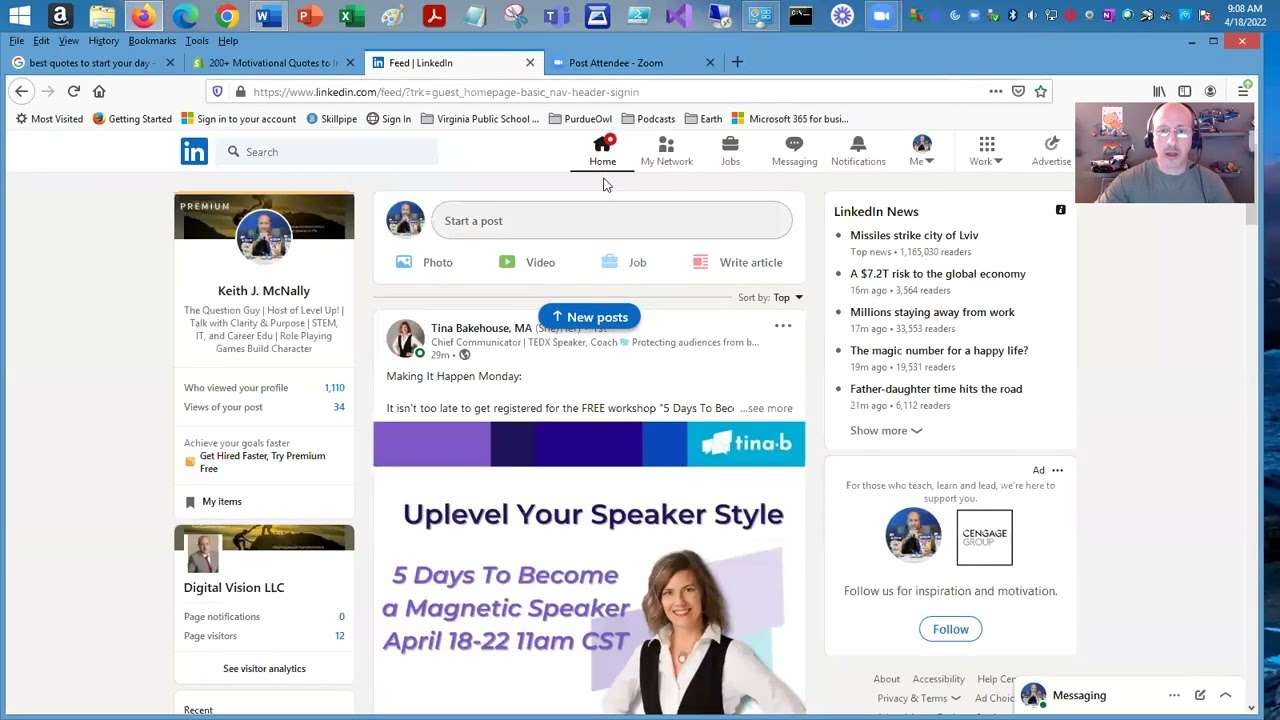The width and height of the screenshot is (1280, 720).
Task: Click Start a post box
Action: [x=611, y=221]
